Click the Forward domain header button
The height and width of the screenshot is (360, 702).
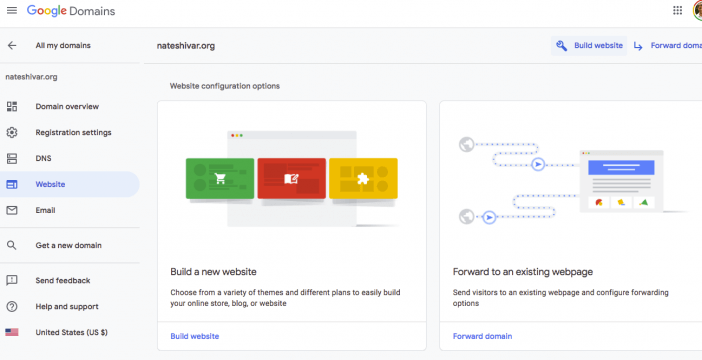point(668,46)
